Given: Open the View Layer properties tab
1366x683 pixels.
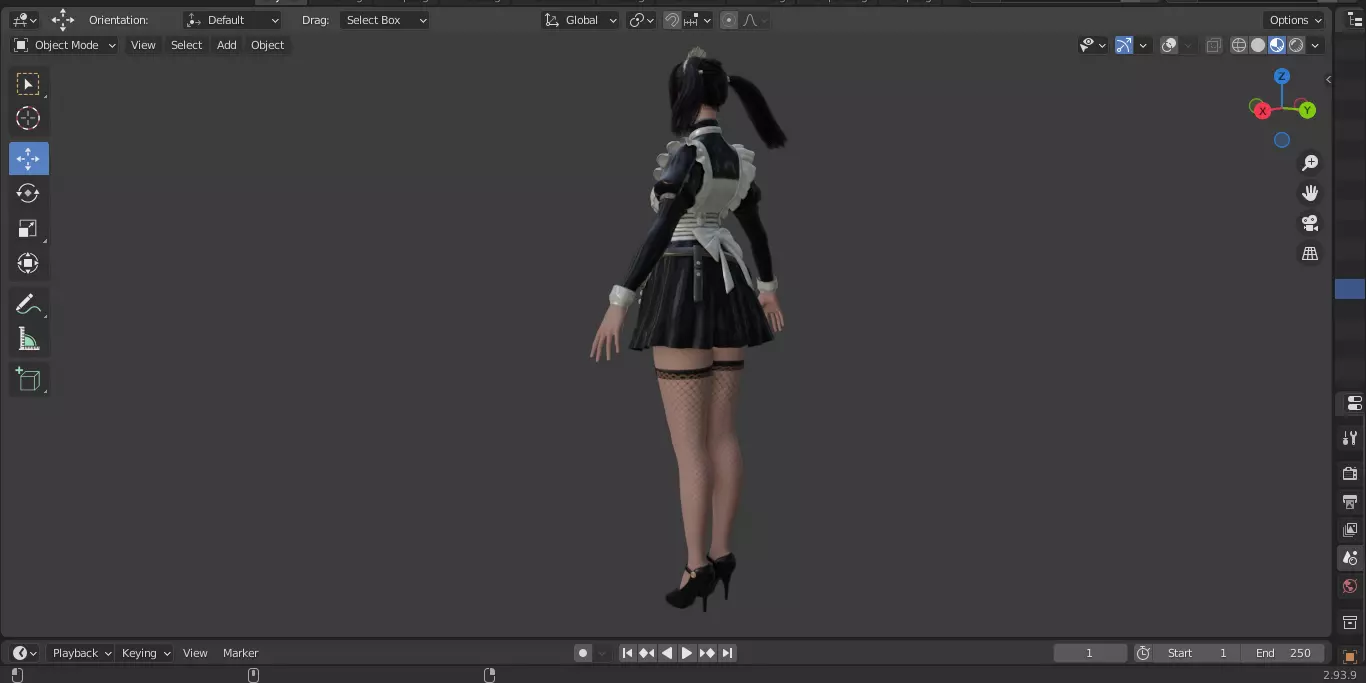Looking at the screenshot, I should point(1350,530).
